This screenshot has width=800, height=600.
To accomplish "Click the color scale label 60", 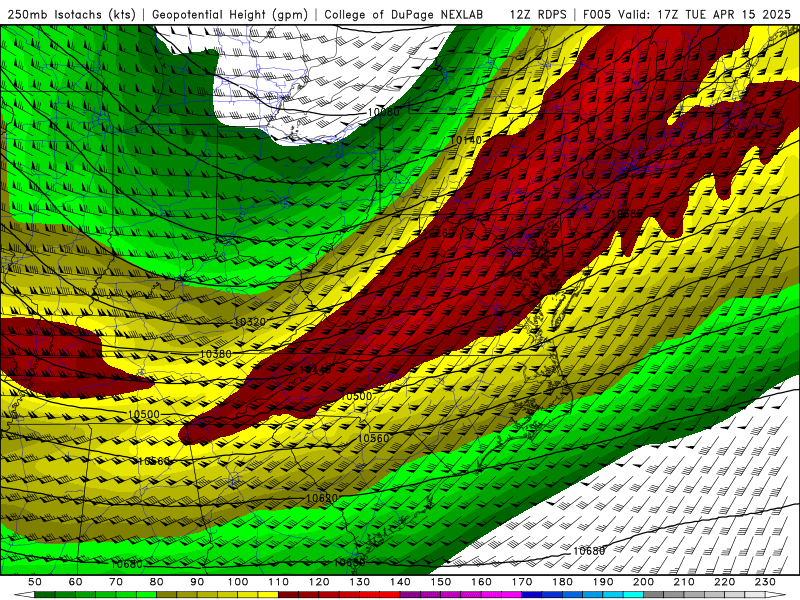I will [x=76, y=582].
